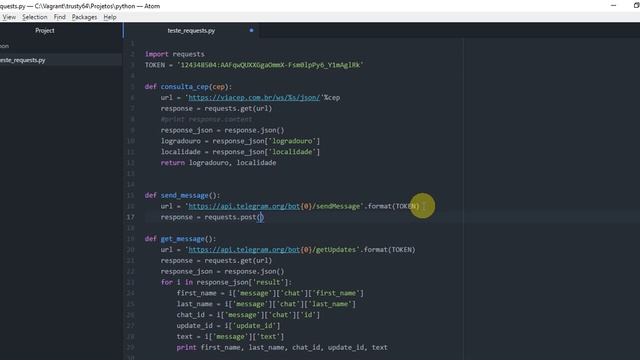
Task: Click the 'return logradouro, localidade' line
Action: click(x=218, y=162)
